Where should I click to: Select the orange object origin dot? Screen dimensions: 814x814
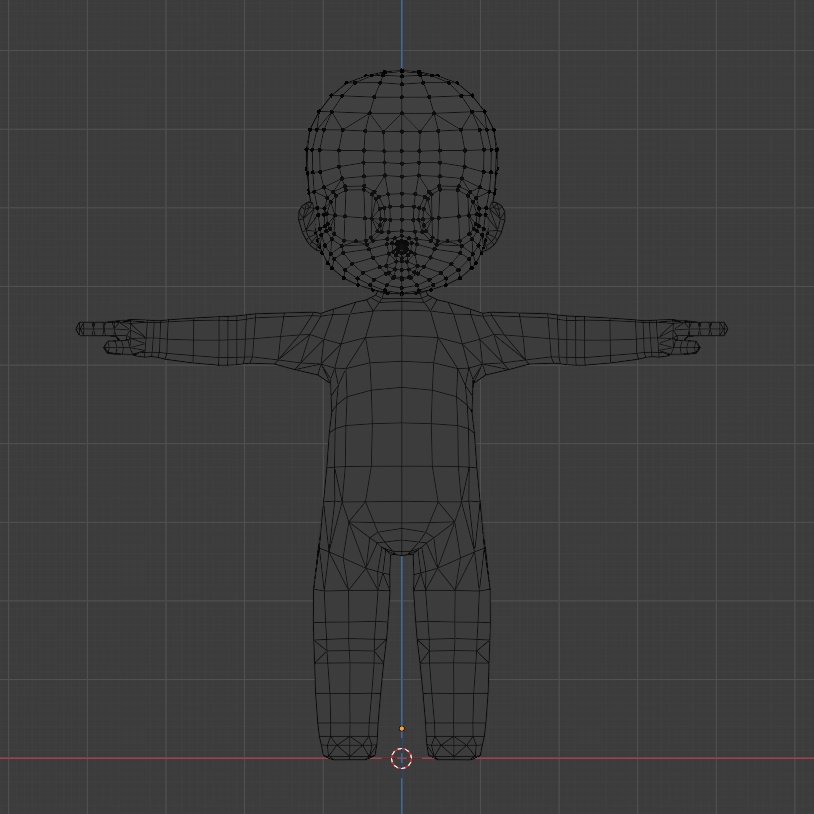coord(401,728)
